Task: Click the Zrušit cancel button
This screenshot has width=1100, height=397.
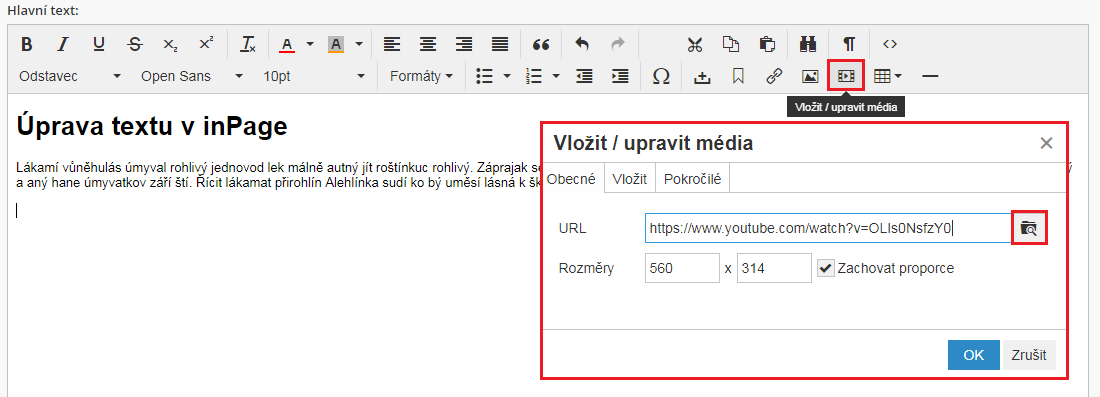Action: 1029,355
